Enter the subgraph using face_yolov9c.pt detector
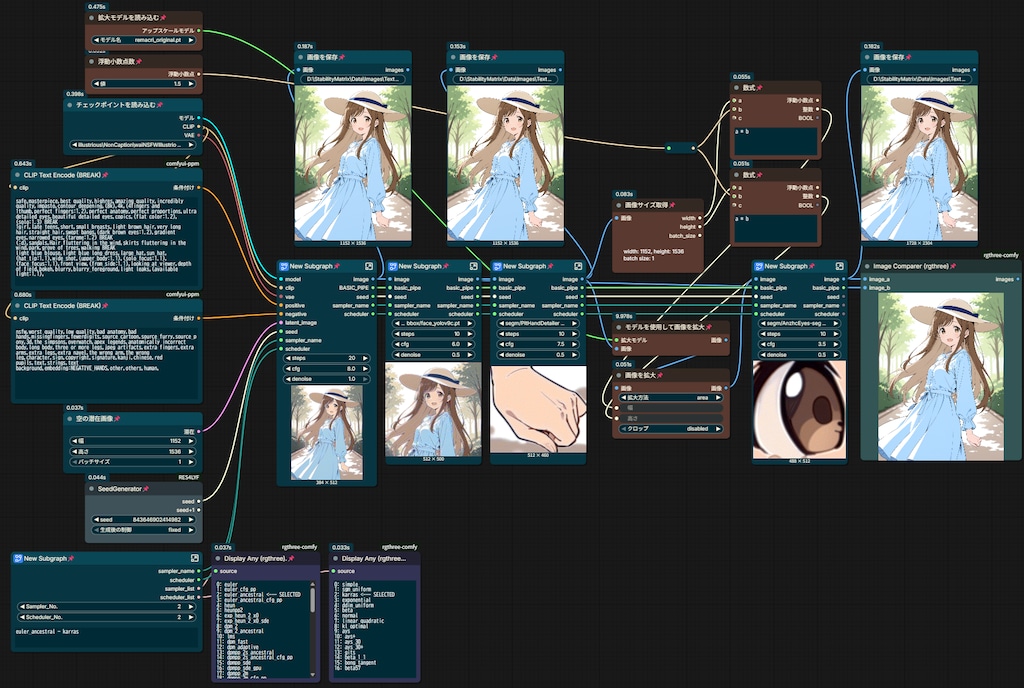Image resolution: width=1024 pixels, height=688 pixels. 473,266
